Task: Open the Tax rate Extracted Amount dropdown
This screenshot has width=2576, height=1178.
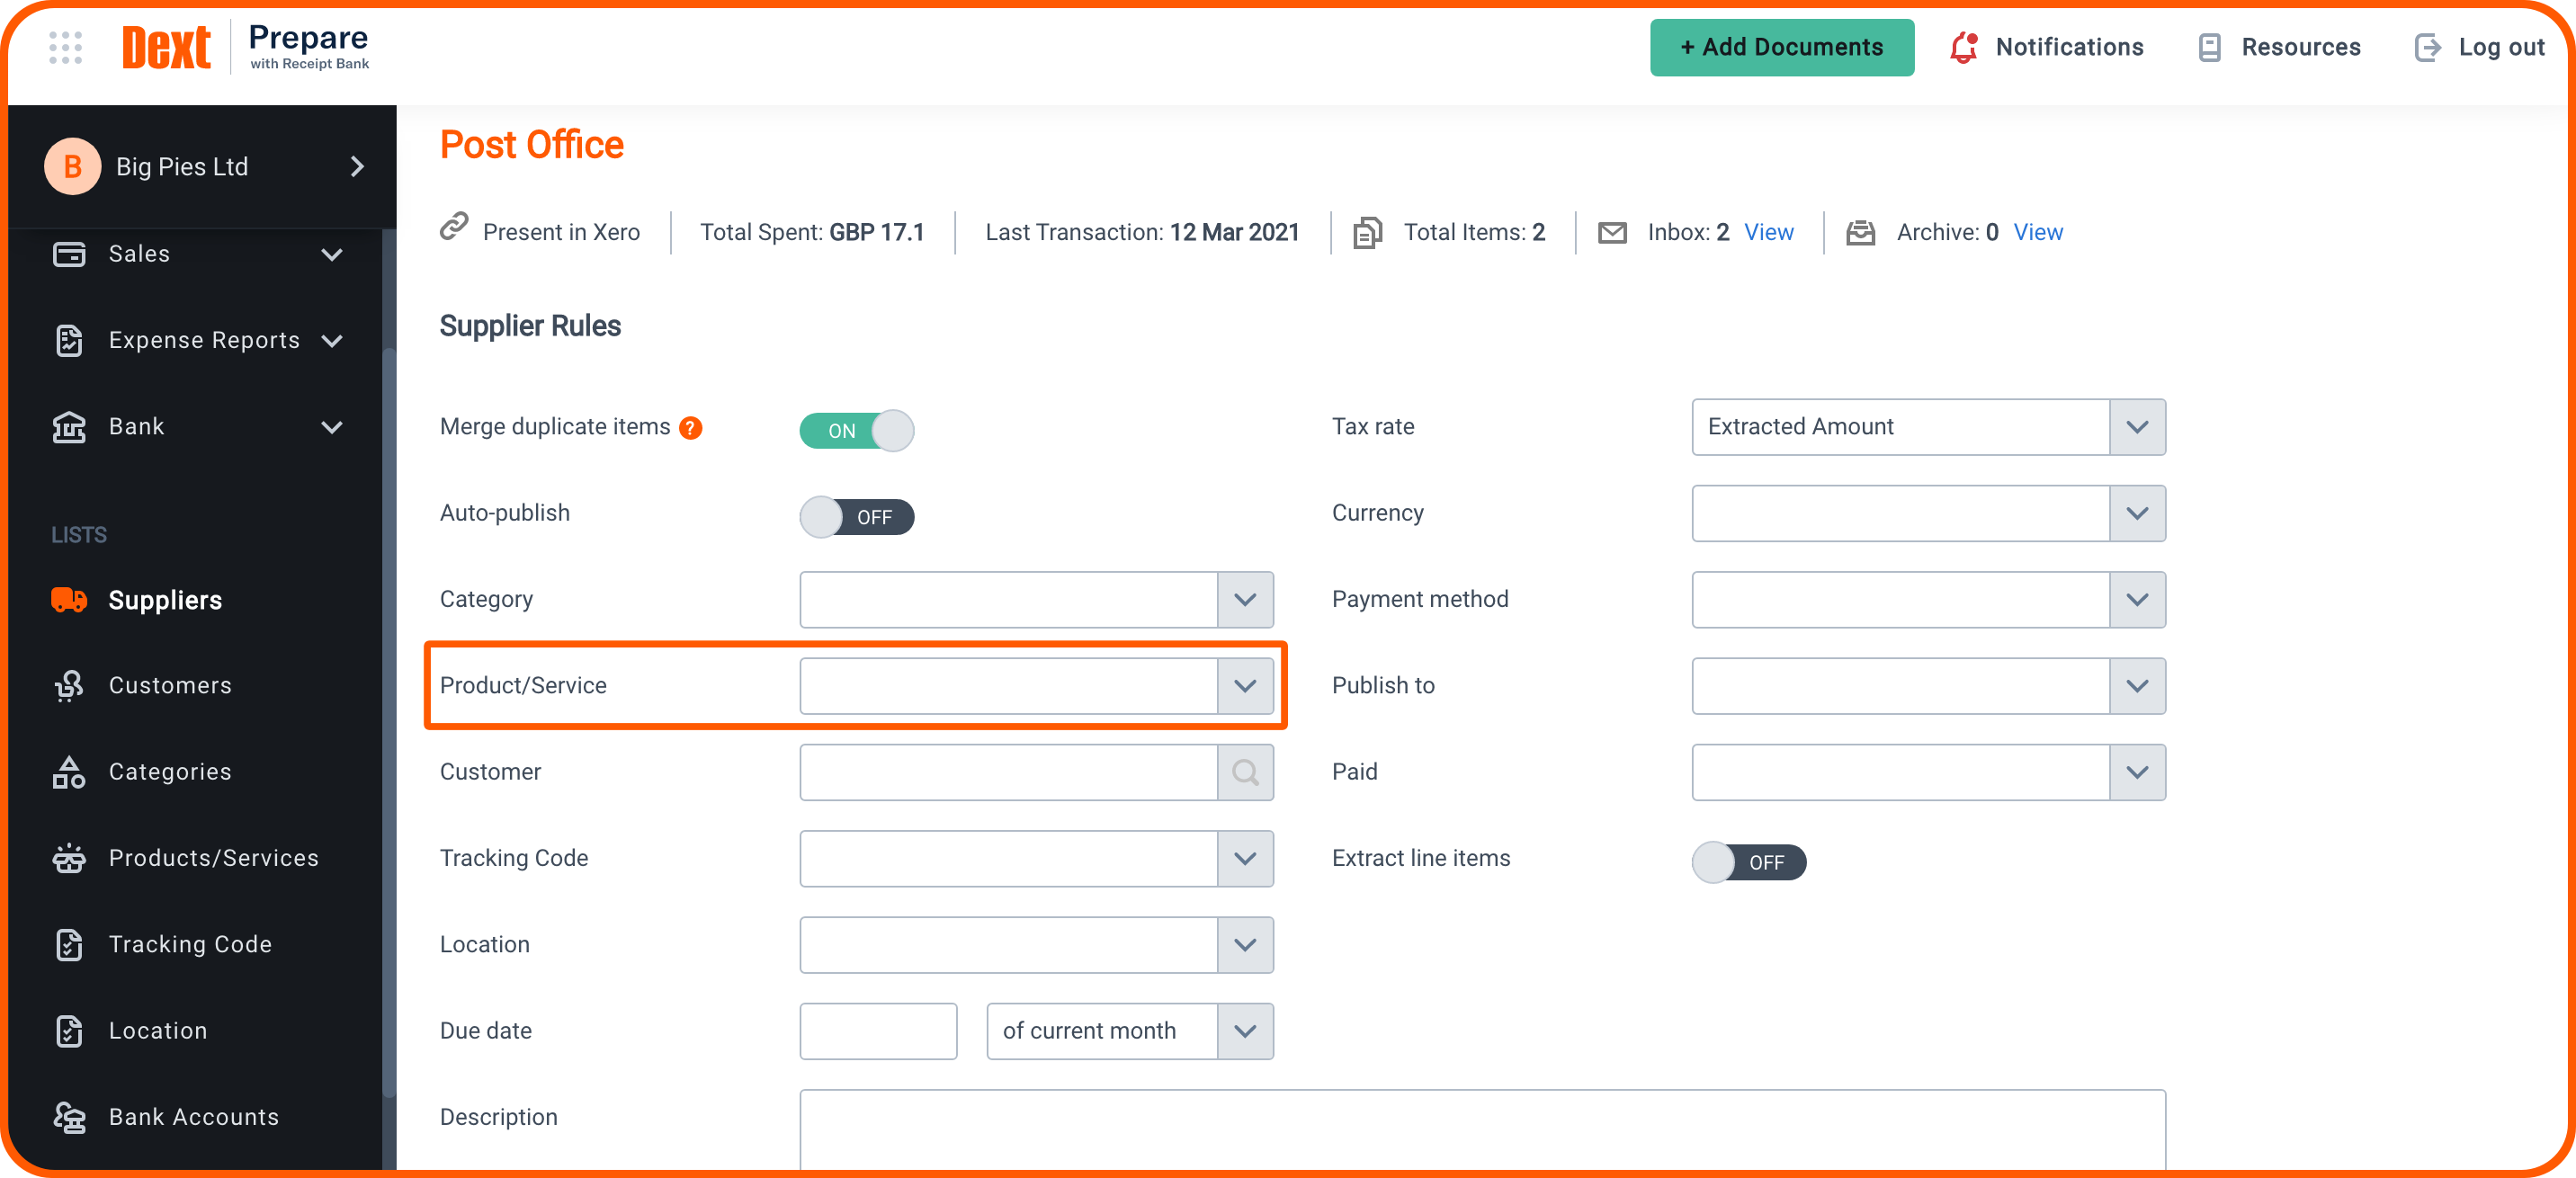Action: point(1928,427)
